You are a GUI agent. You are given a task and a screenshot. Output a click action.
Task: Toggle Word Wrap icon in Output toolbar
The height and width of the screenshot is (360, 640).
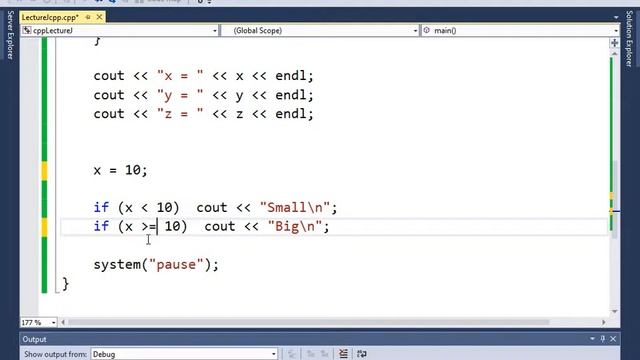362,354
